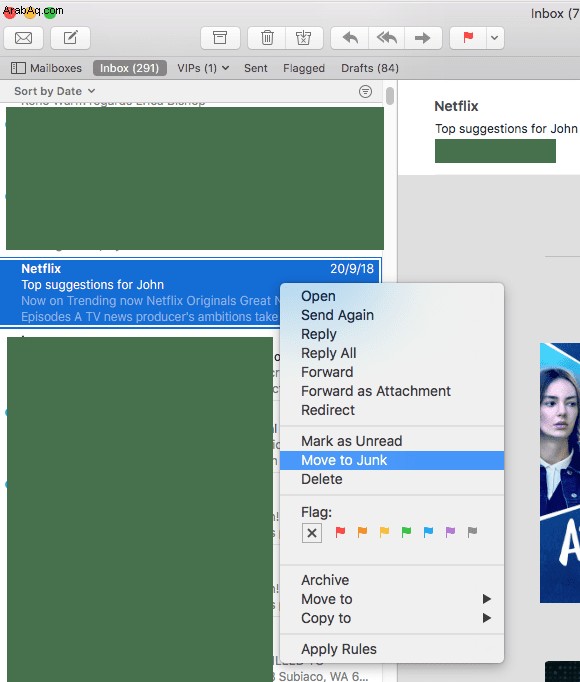Apply the yellow flag
Viewport: 580px width, 682px height.
pos(384,532)
